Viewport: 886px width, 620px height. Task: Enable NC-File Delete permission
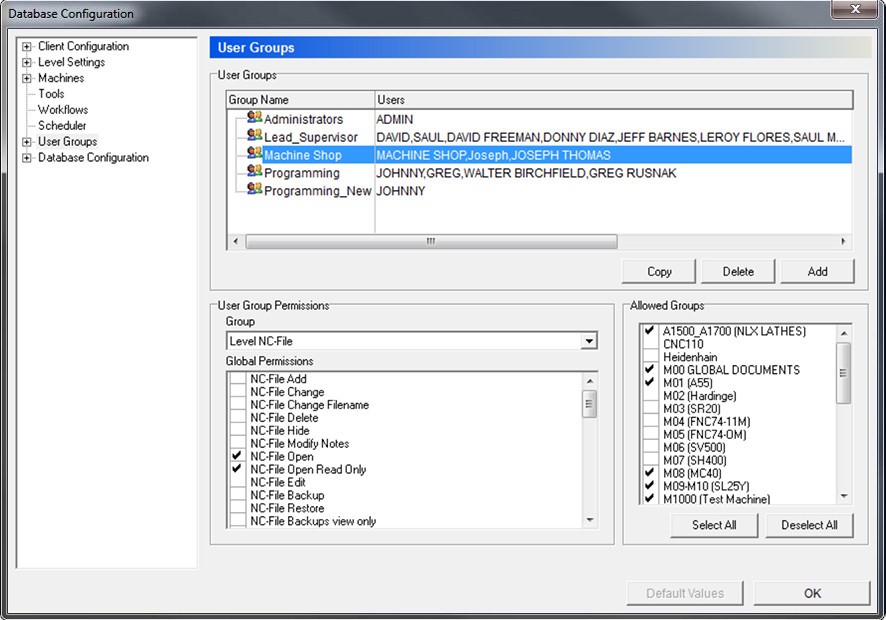238,418
